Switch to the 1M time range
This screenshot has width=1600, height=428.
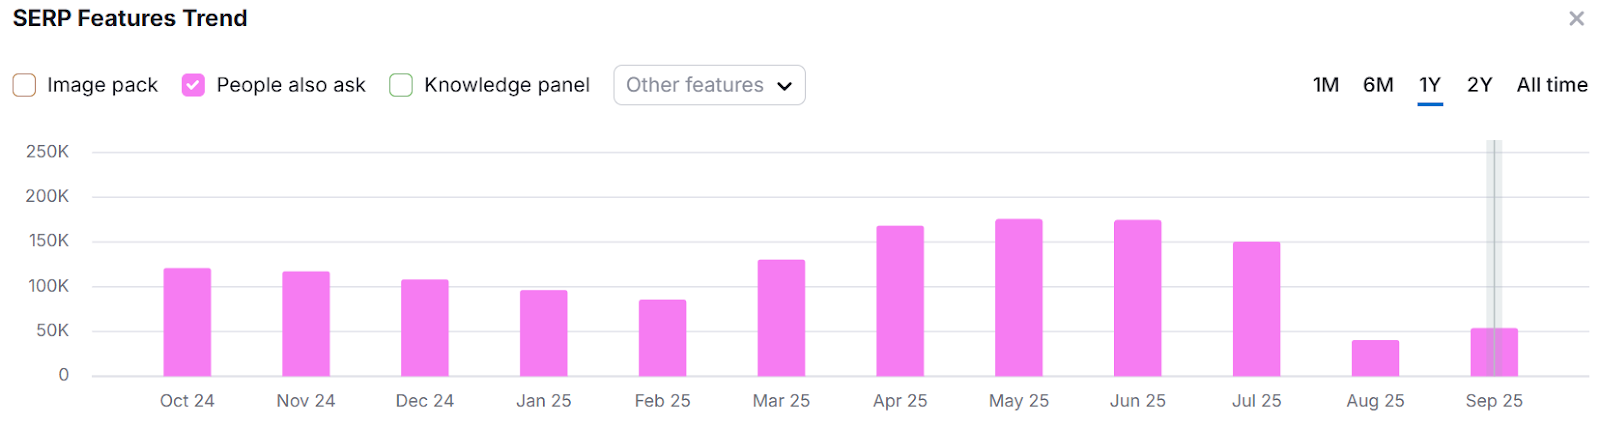(1325, 85)
